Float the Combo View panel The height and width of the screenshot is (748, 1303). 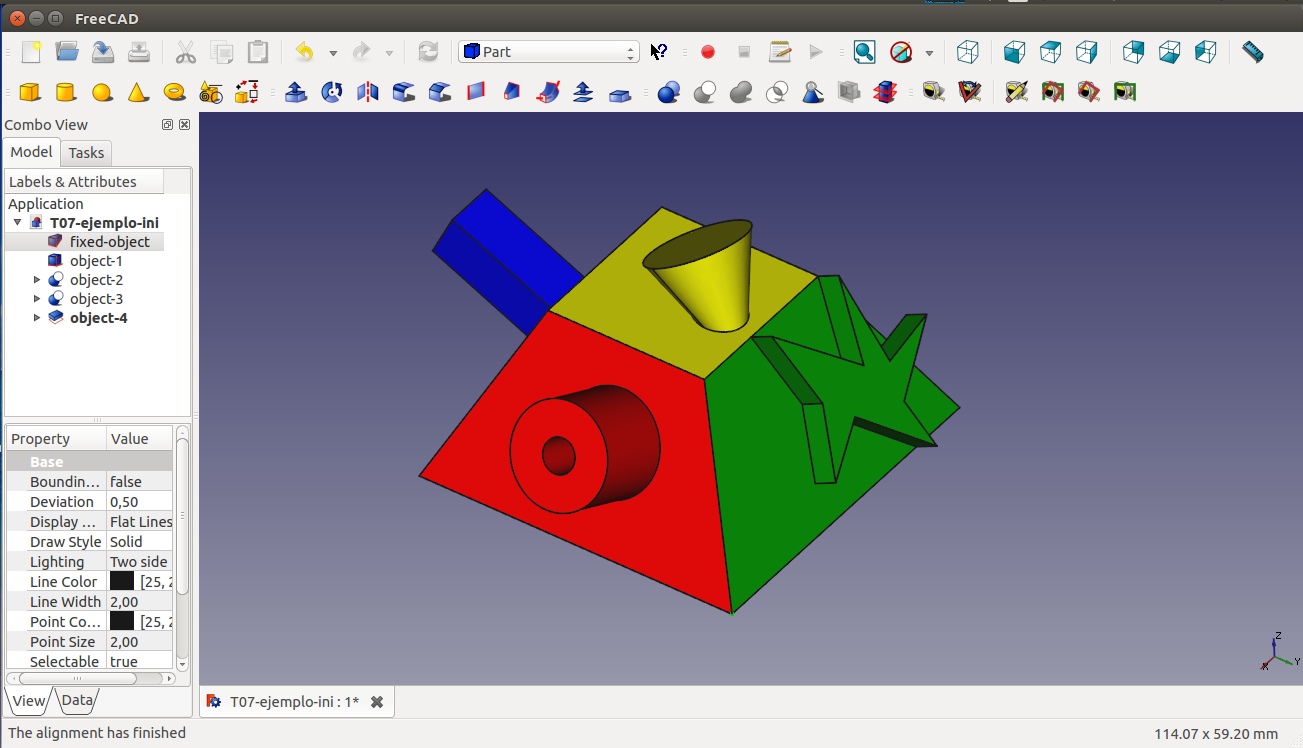167,125
